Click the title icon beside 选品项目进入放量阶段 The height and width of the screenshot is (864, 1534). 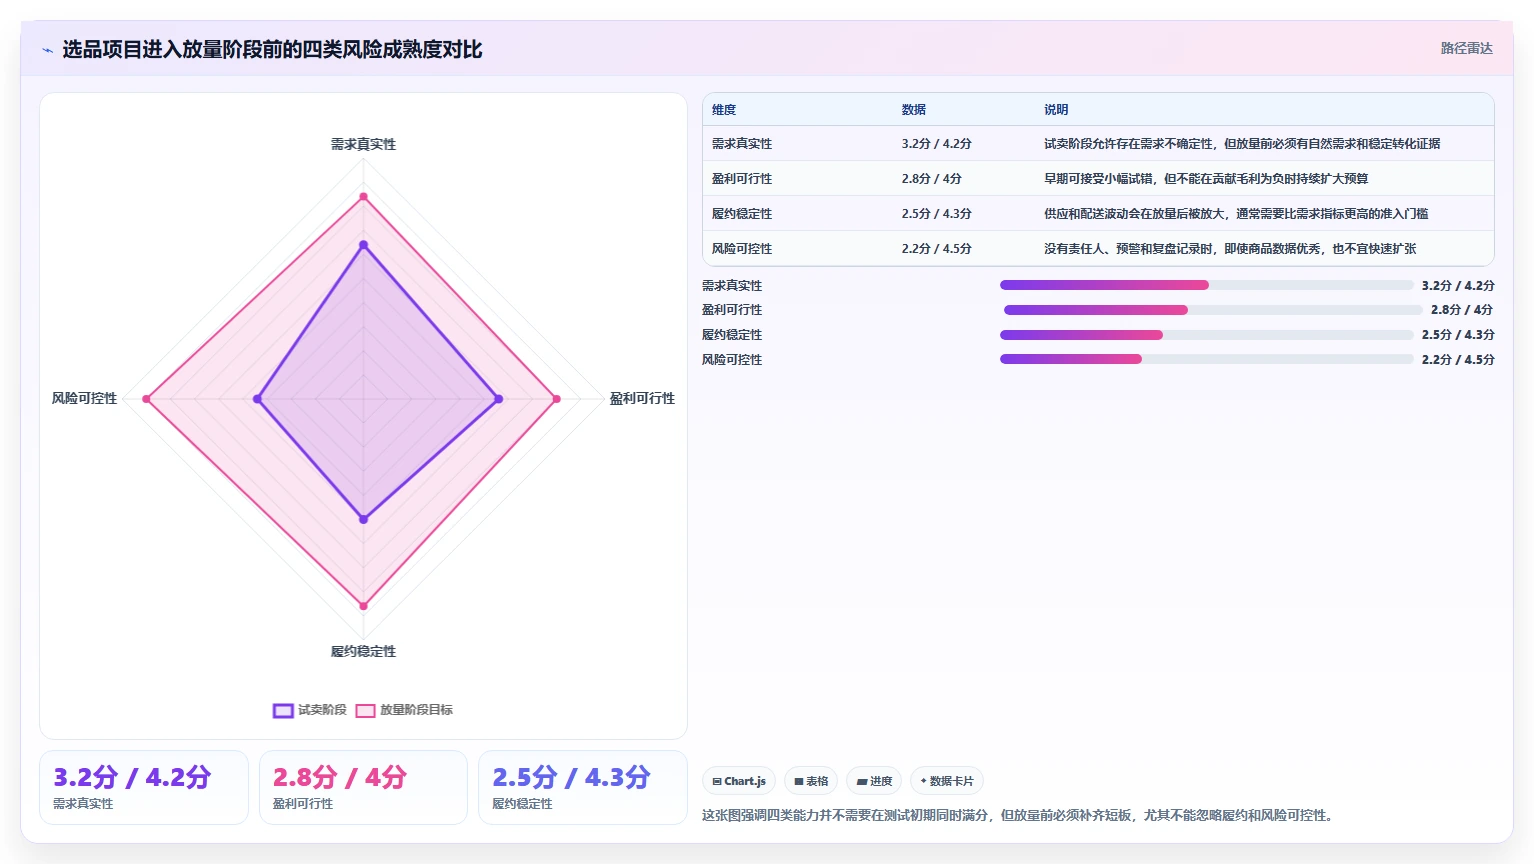47,50
